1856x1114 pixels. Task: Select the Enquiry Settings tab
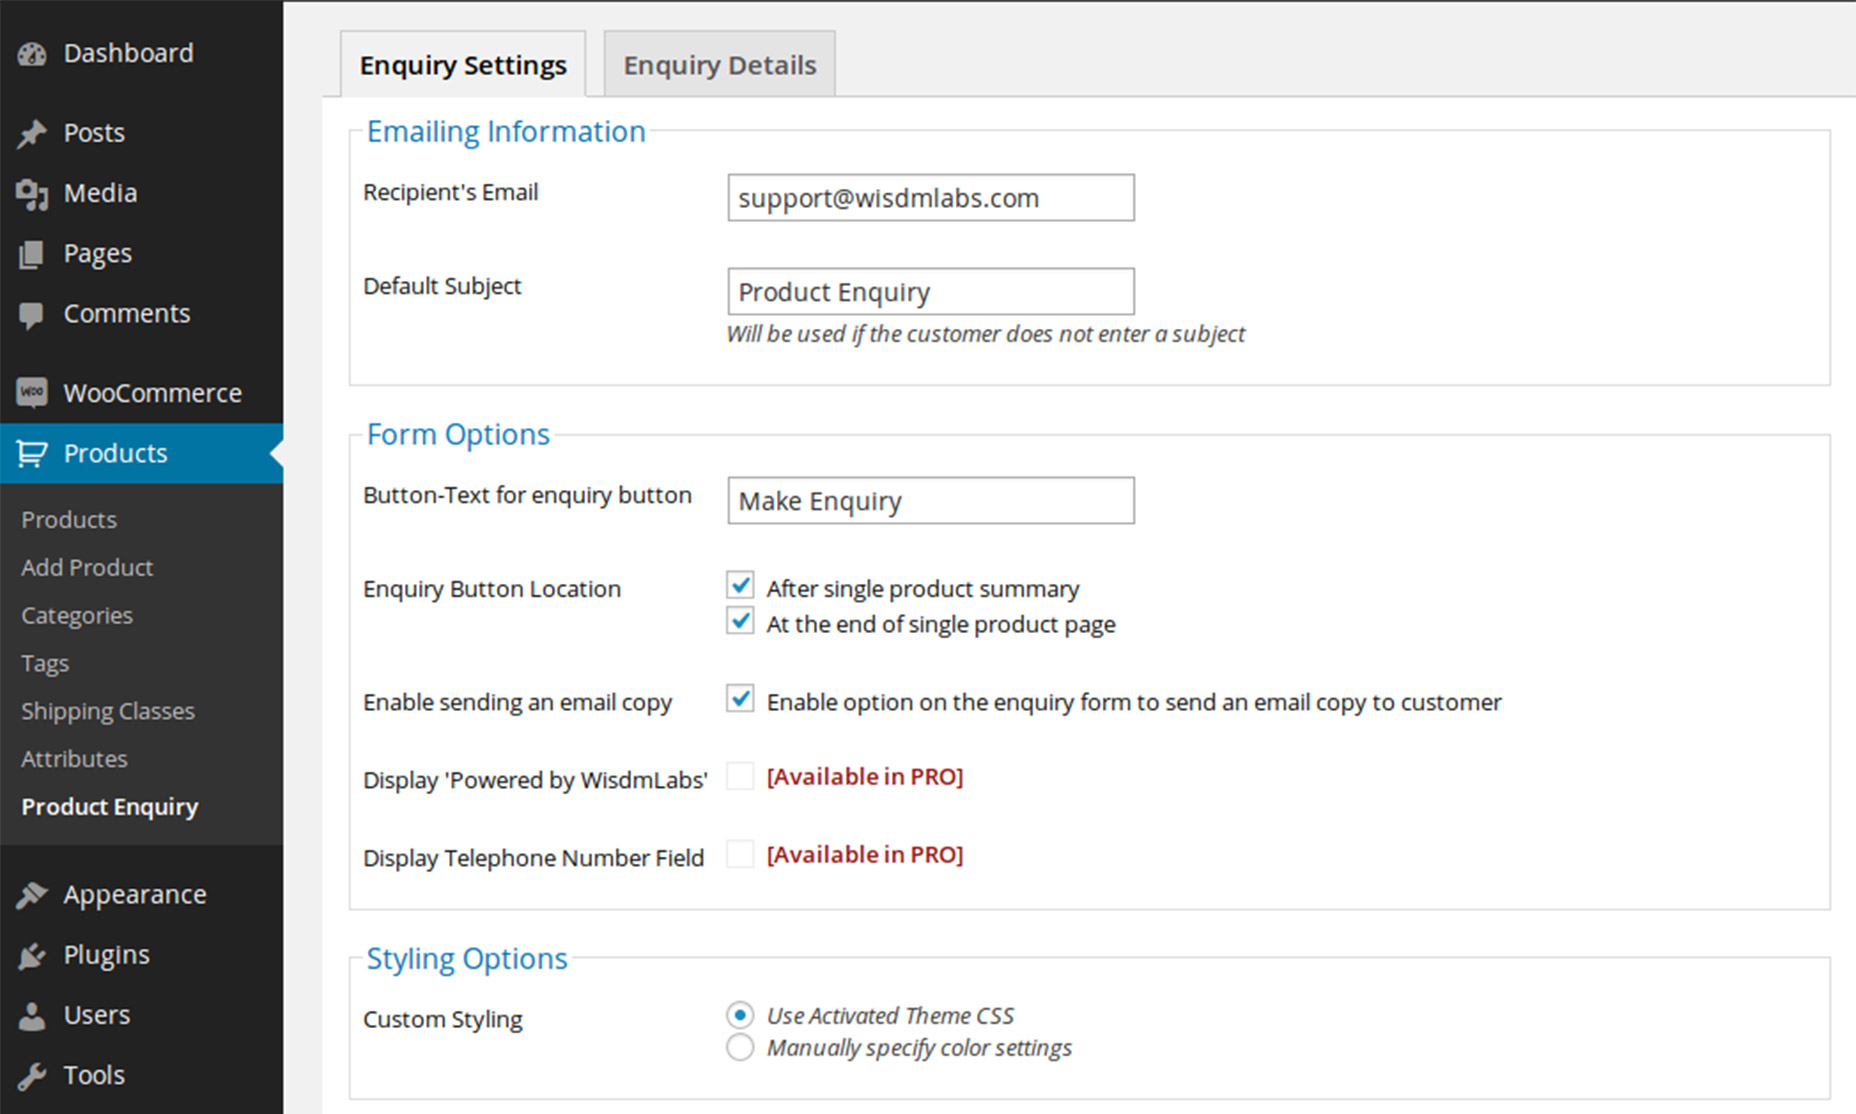click(463, 64)
